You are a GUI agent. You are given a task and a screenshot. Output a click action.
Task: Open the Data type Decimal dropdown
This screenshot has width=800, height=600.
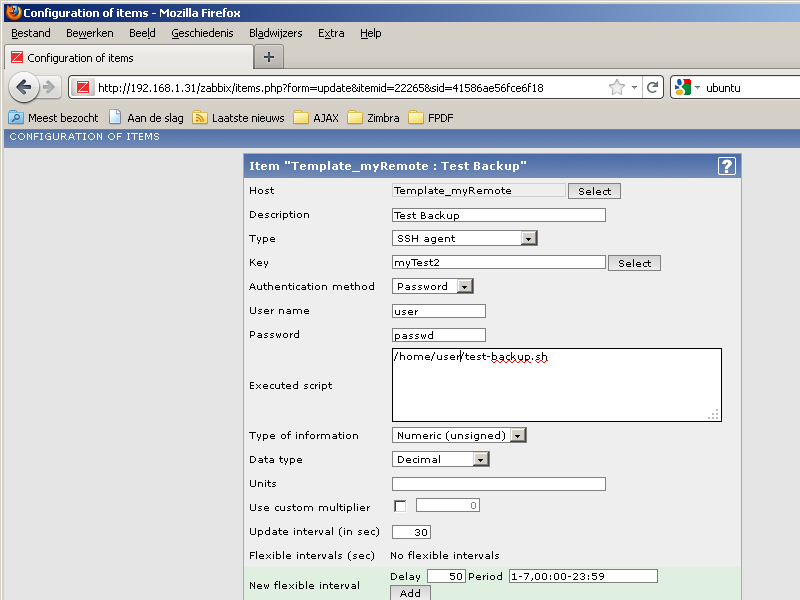(440, 460)
